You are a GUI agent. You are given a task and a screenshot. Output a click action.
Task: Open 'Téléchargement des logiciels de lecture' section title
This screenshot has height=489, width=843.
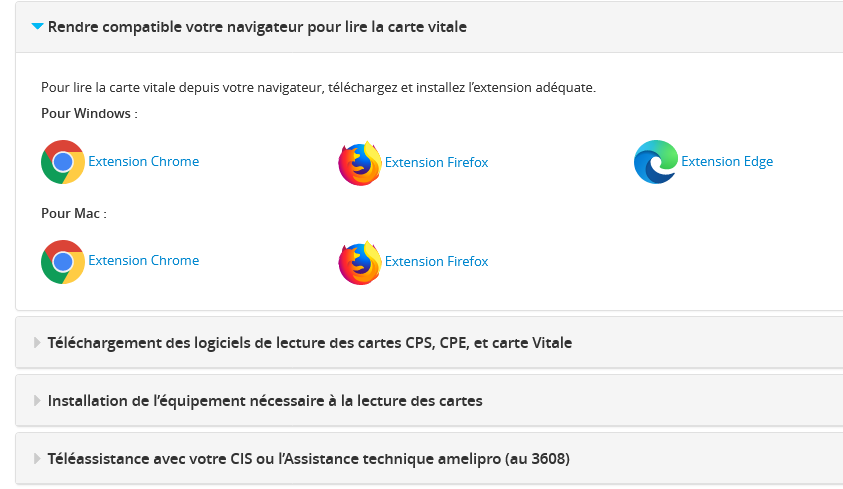310,343
